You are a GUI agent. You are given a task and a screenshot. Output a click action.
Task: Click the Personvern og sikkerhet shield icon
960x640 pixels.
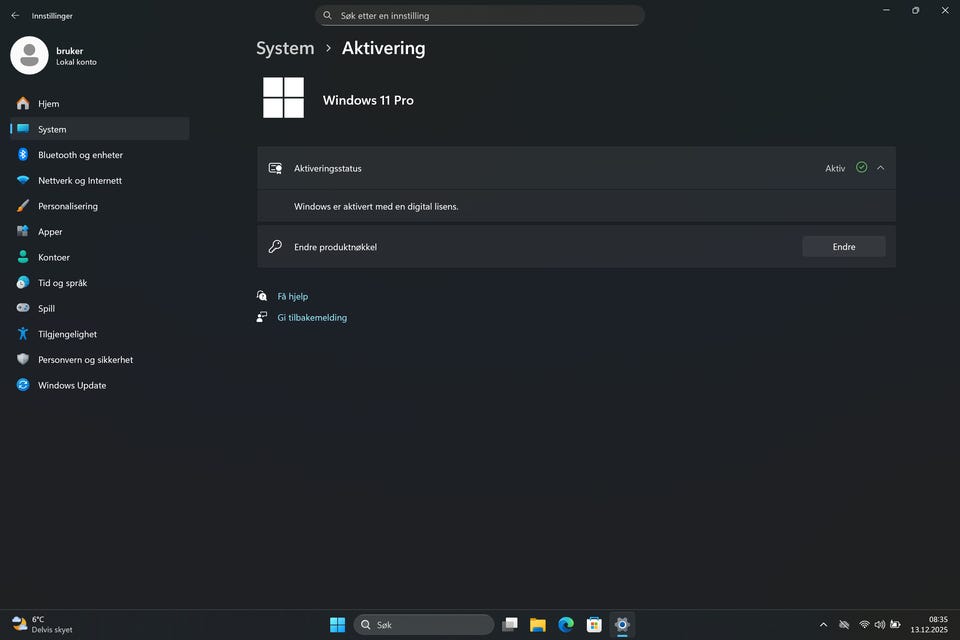point(23,360)
